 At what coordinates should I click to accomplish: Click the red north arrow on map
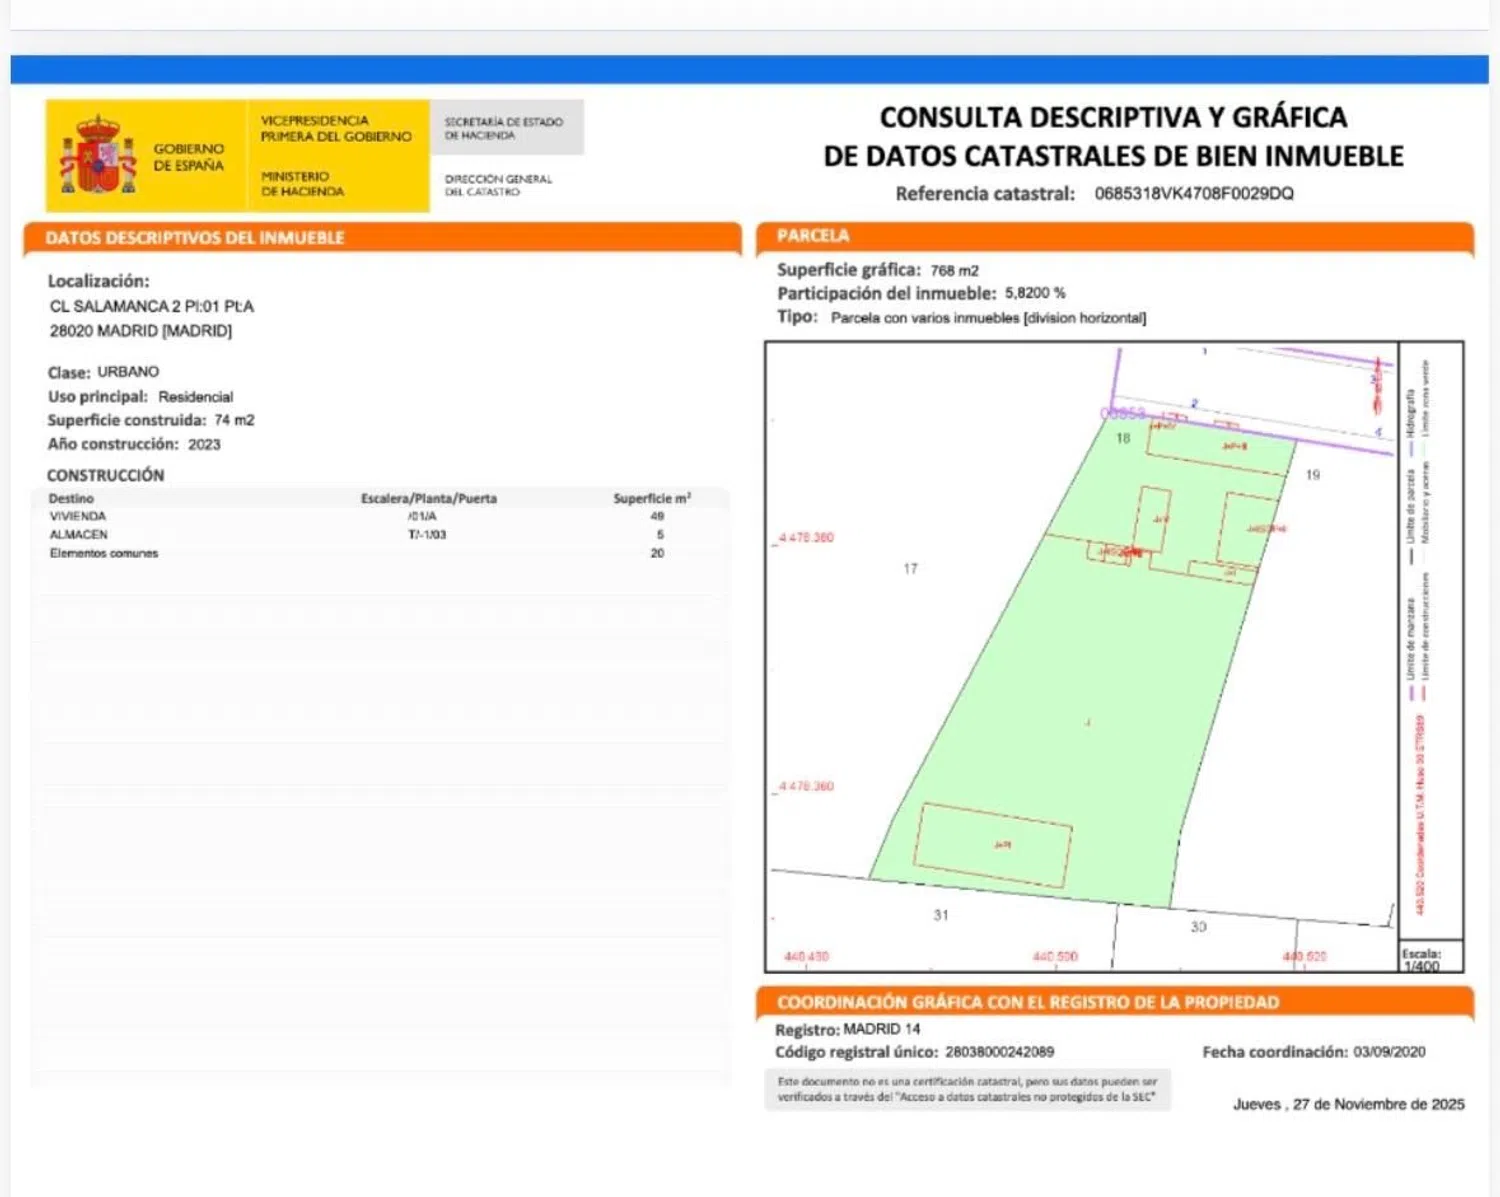(1377, 386)
